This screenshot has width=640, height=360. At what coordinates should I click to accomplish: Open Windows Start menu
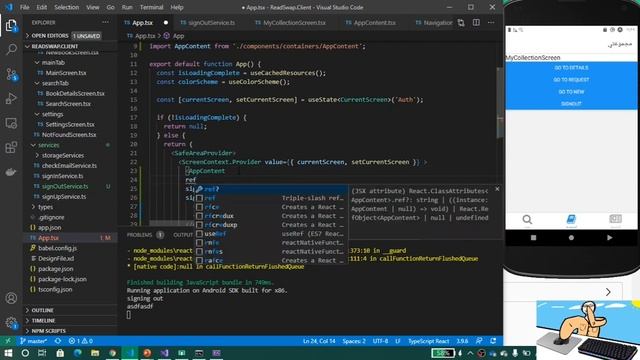(x=8, y=353)
